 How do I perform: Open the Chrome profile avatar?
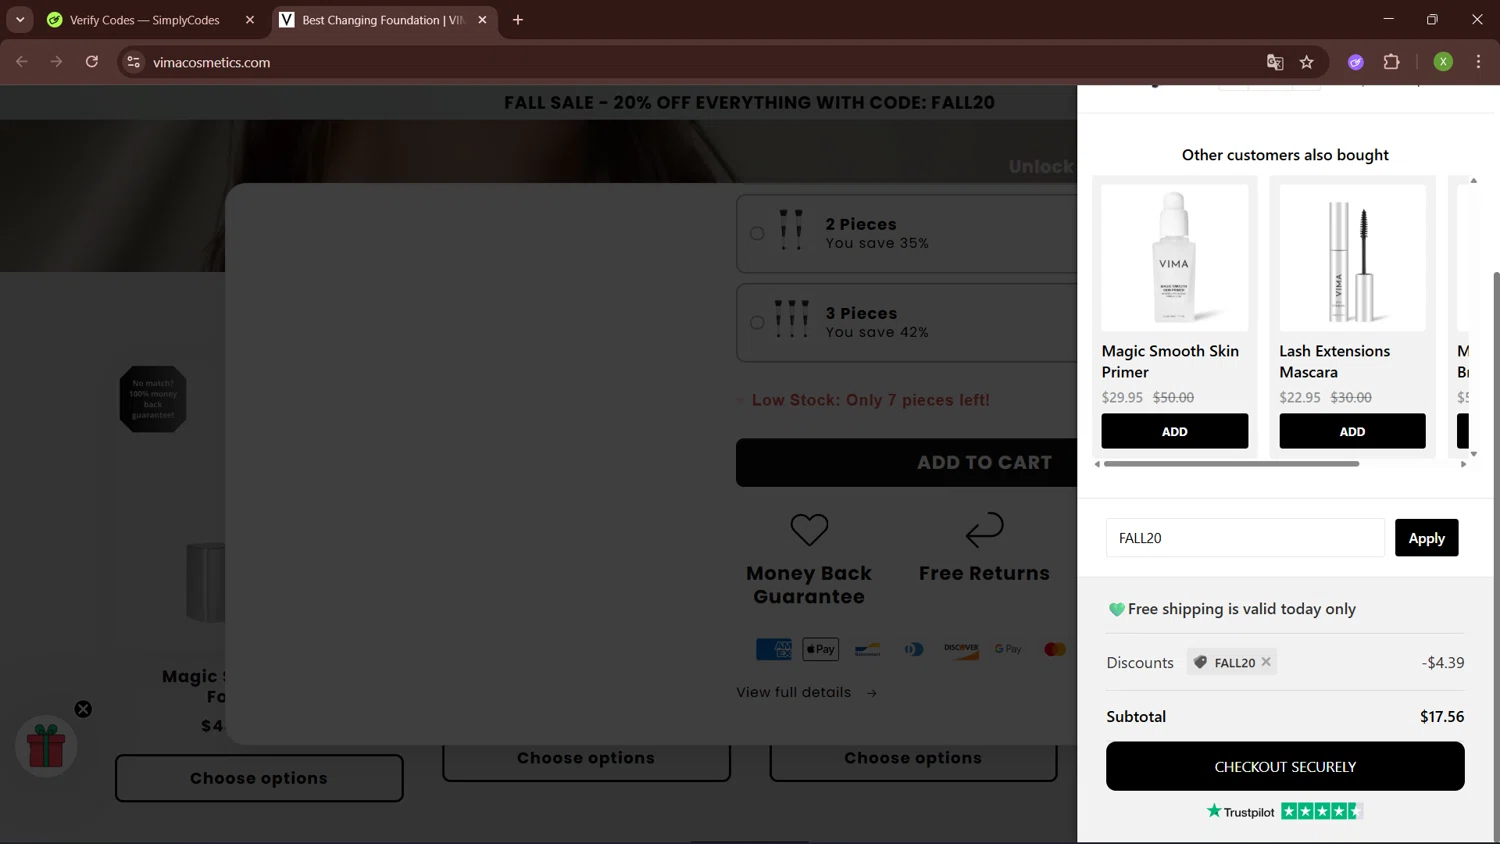[x=1443, y=62]
